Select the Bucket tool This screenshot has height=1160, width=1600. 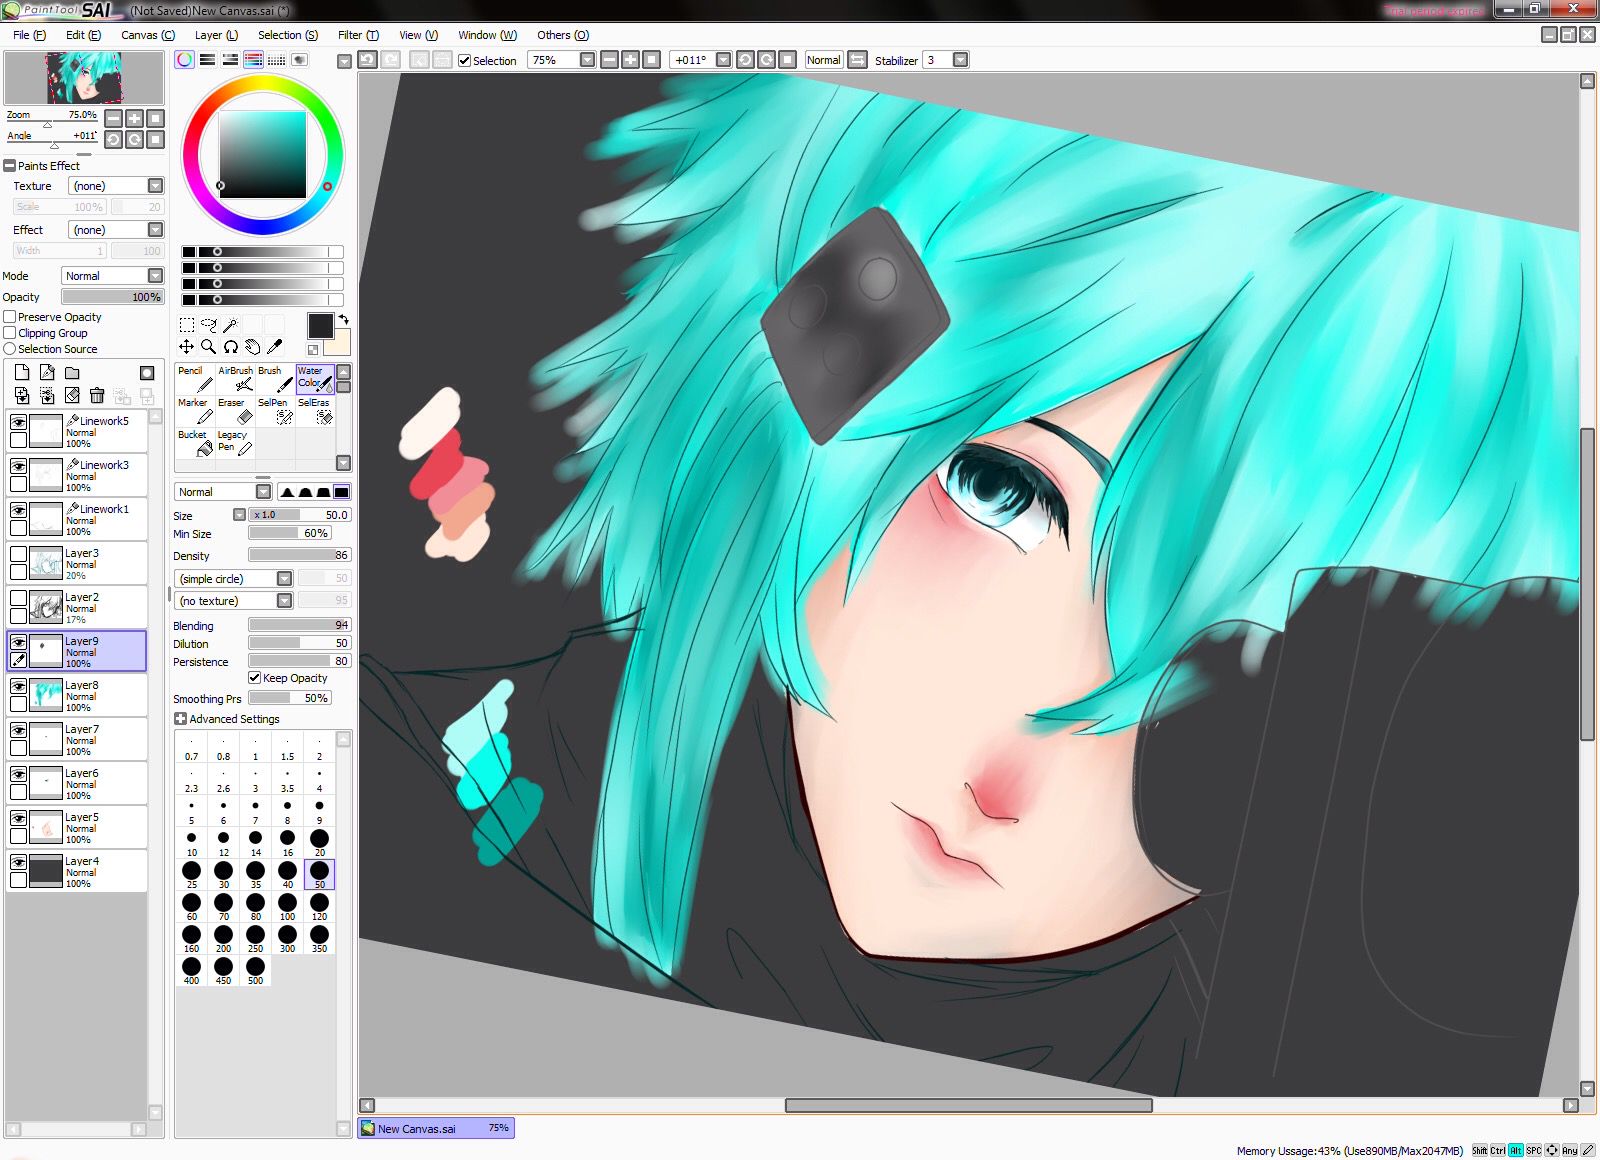point(195,443)
